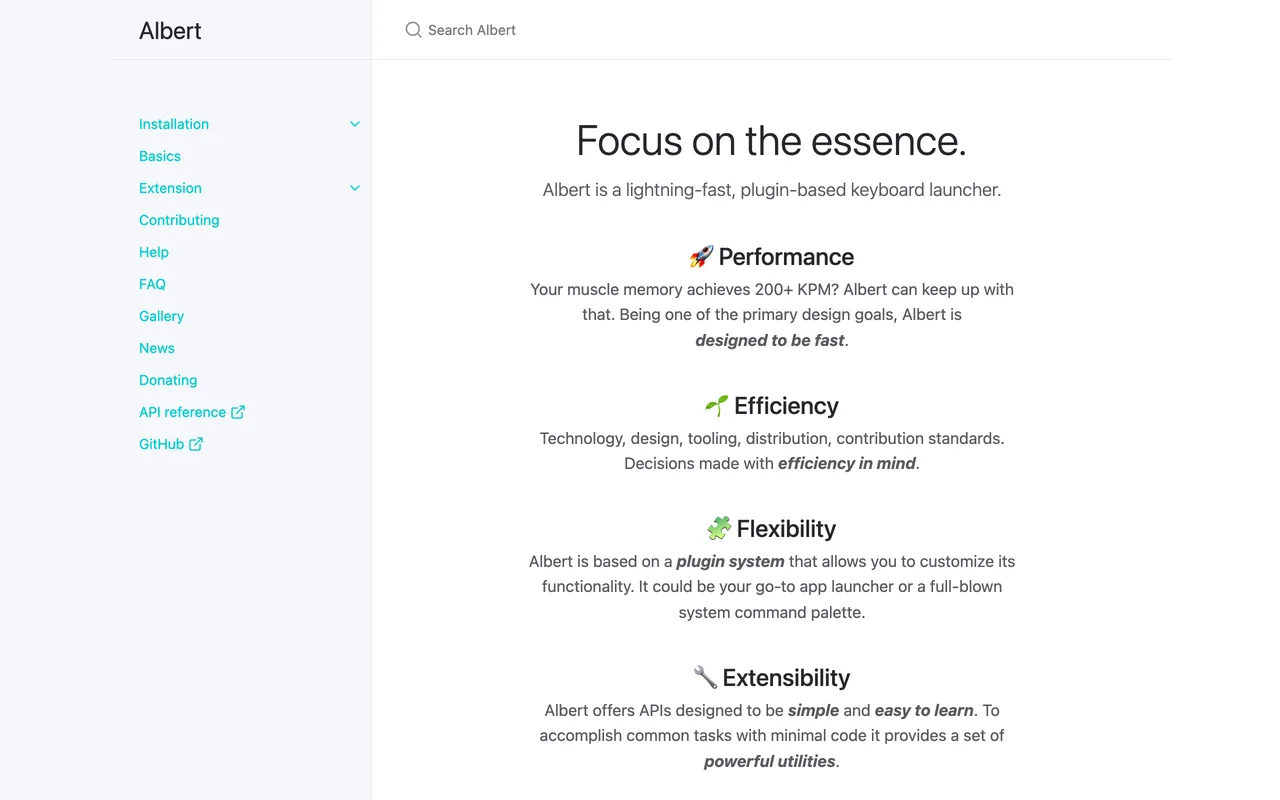Open the Gallery link
The width and height of the screenshot is (1280, 800).
[161, 316]
